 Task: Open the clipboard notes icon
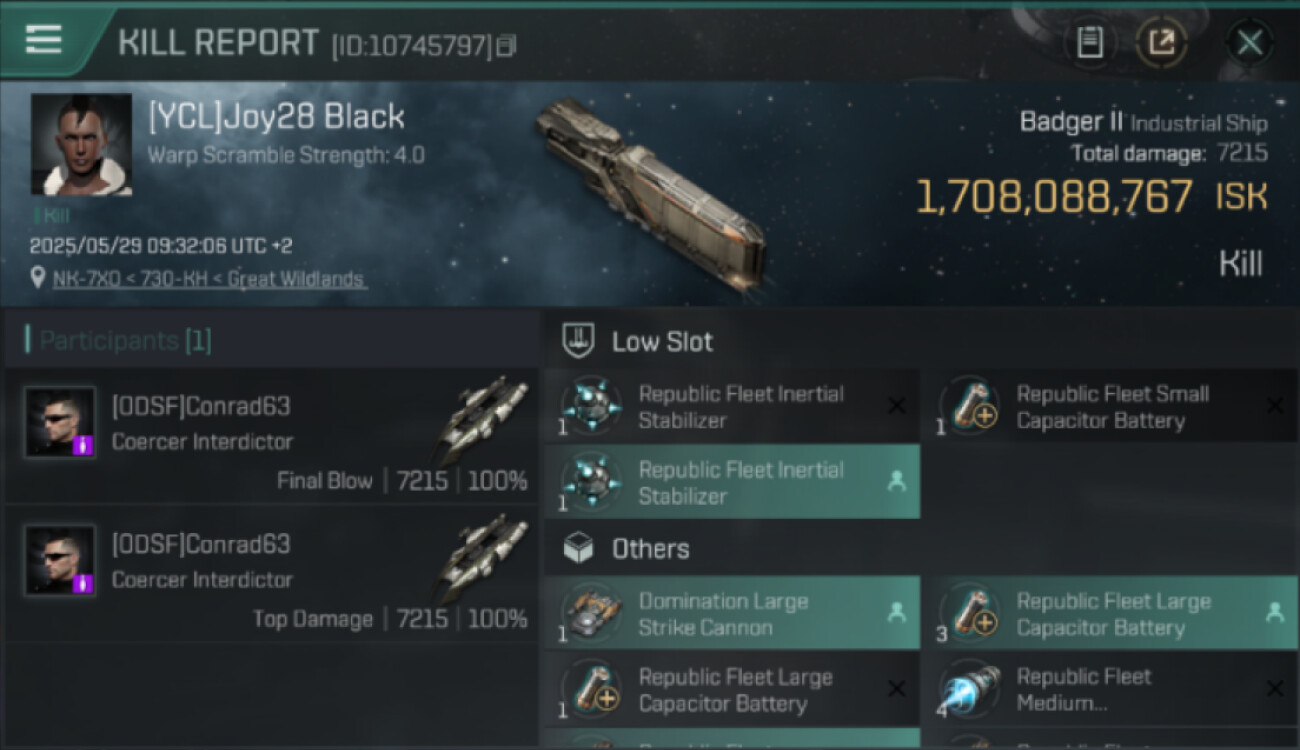click(1090, 42)
